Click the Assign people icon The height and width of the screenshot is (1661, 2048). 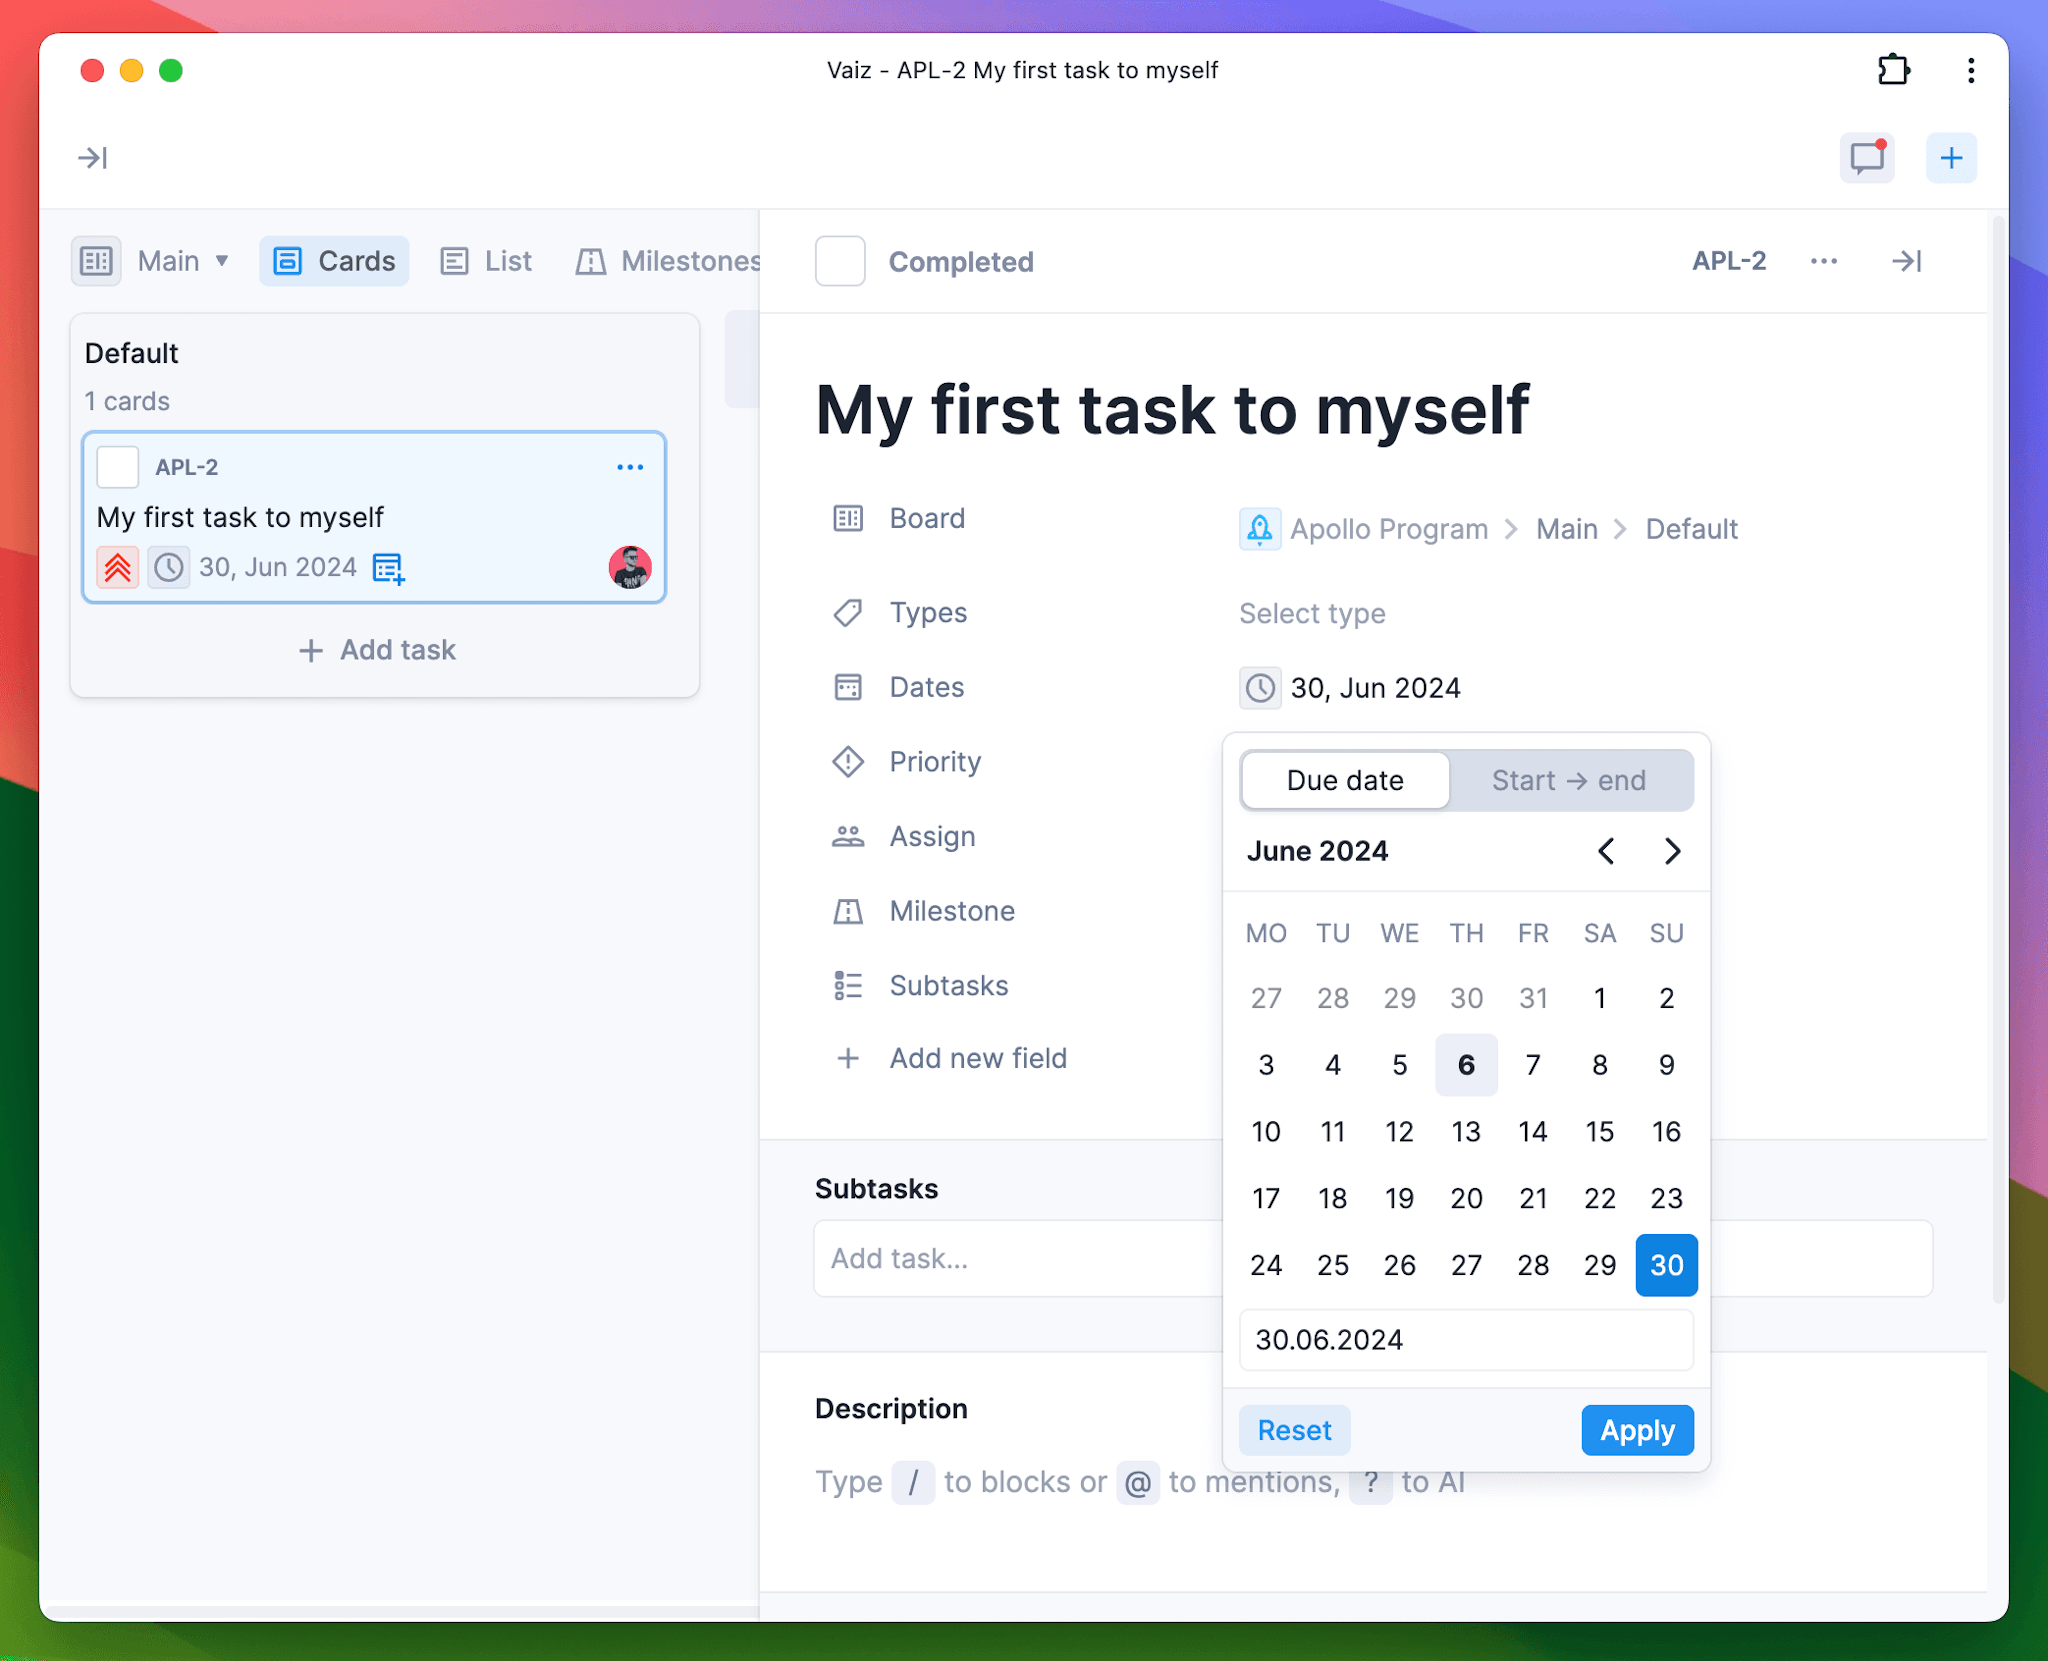846,836
